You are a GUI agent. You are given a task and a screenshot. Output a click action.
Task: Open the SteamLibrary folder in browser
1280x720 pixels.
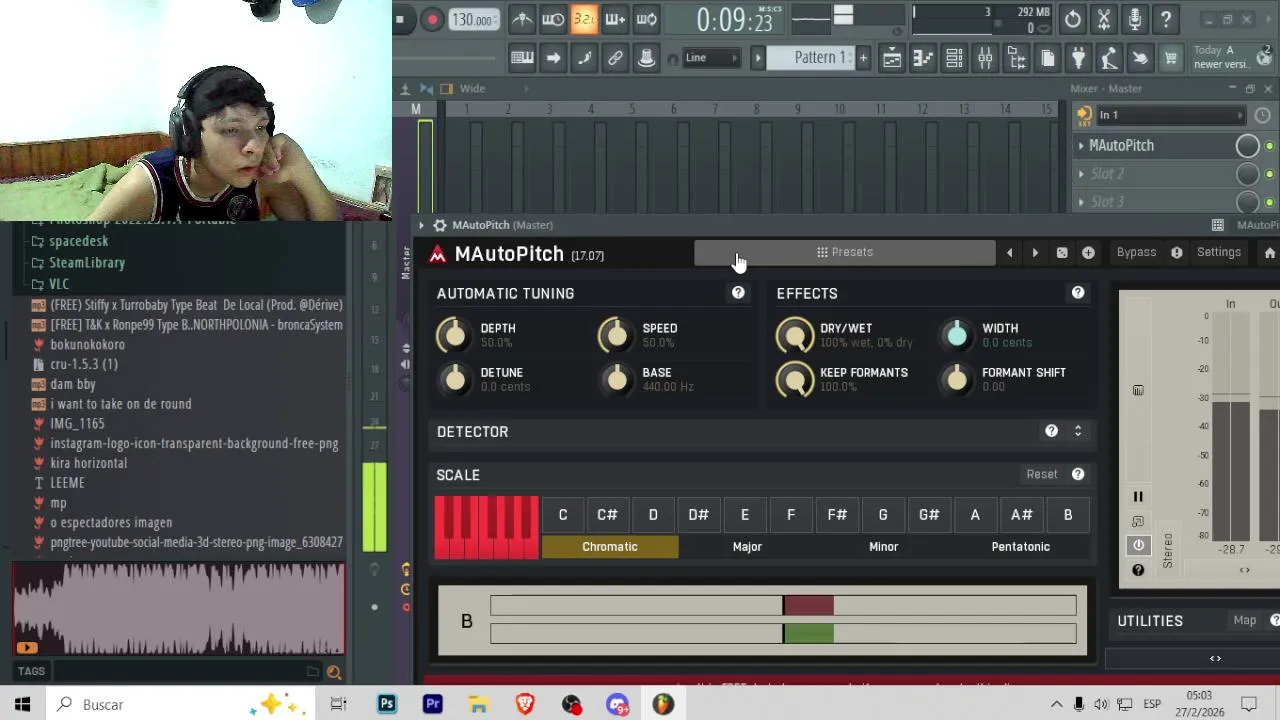tap(87, 263)
